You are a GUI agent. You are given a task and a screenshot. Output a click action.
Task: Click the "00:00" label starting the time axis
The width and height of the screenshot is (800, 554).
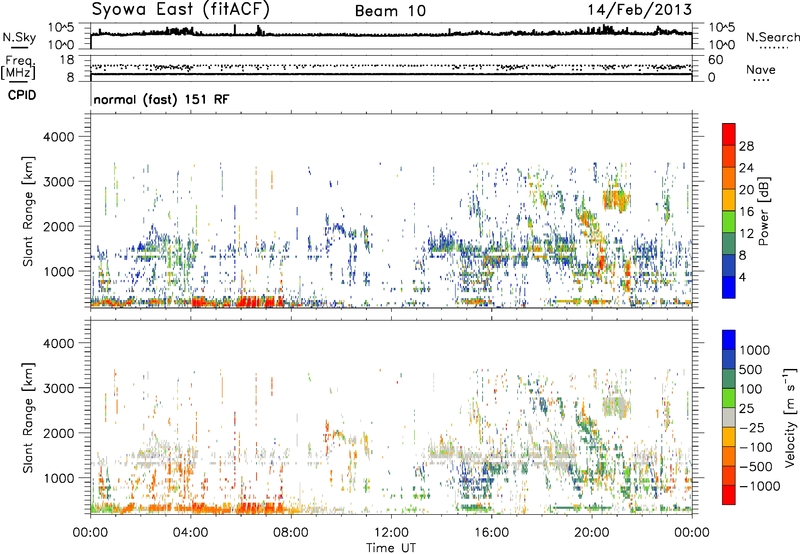[90, 533]
